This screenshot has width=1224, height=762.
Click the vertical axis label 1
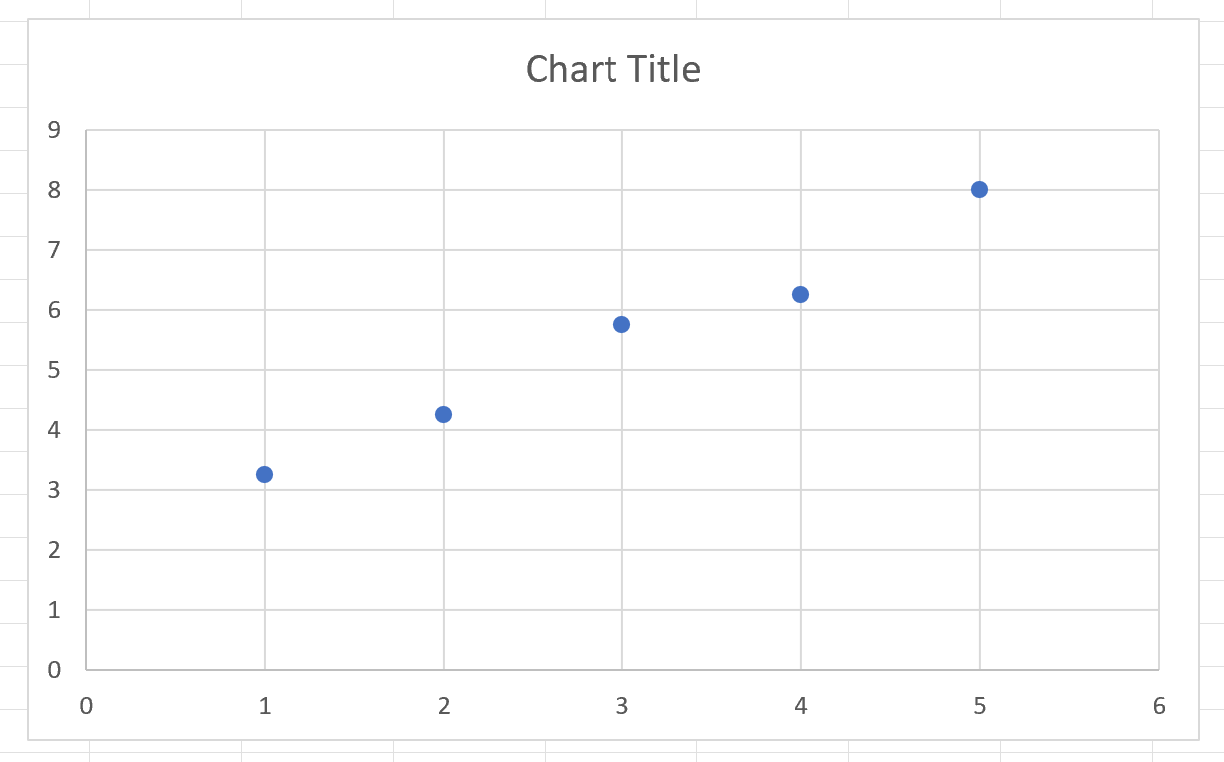(54, 610)
